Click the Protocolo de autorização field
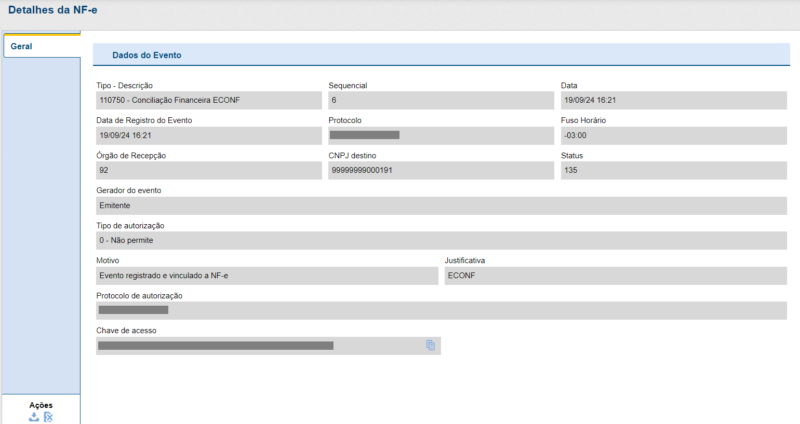The height and width of the screenshot is (424, 800). pyautogui.click(x=441, y=310)
